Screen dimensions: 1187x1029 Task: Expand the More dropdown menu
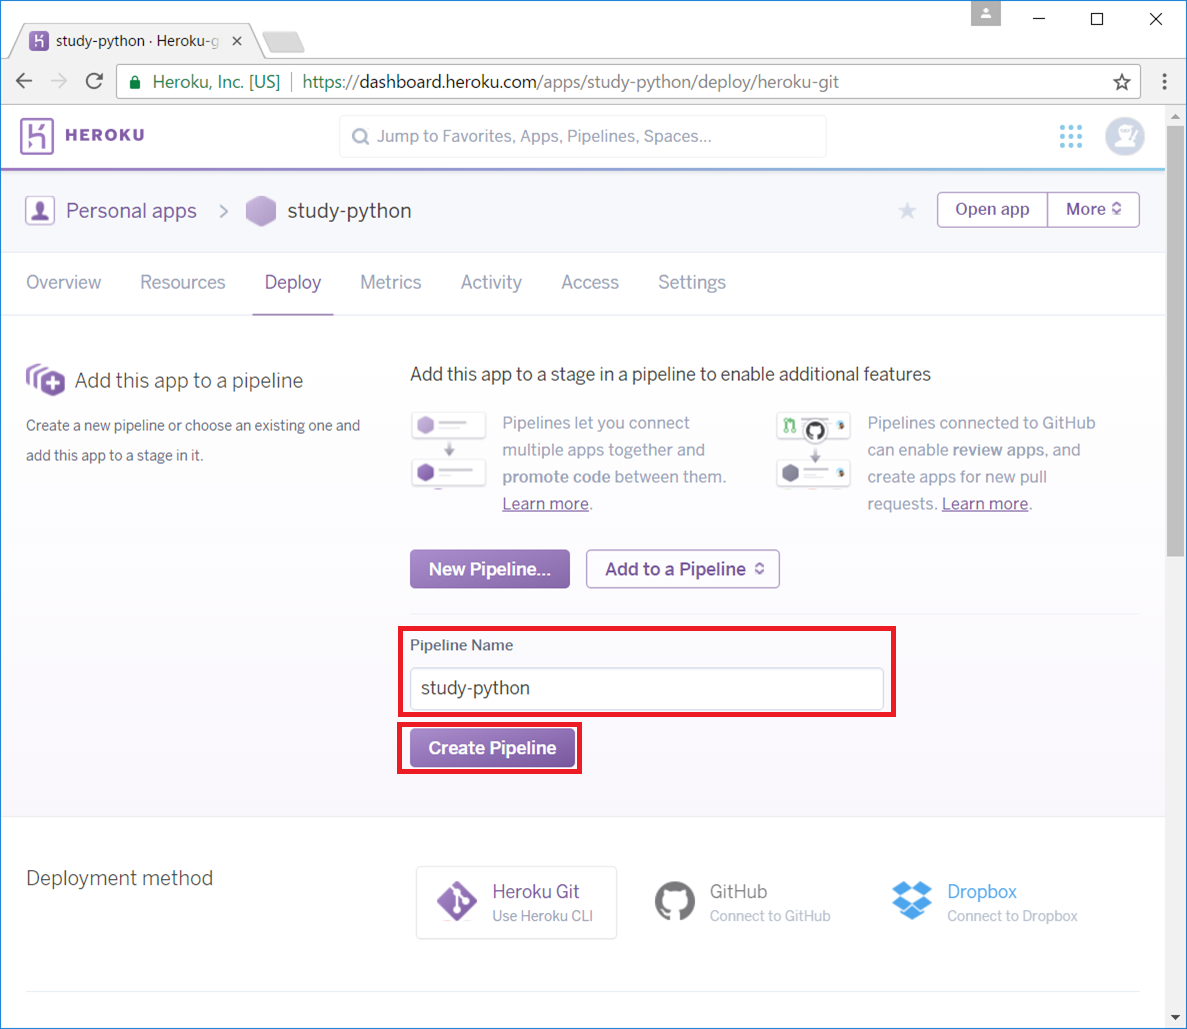(x=1093, y=209)
